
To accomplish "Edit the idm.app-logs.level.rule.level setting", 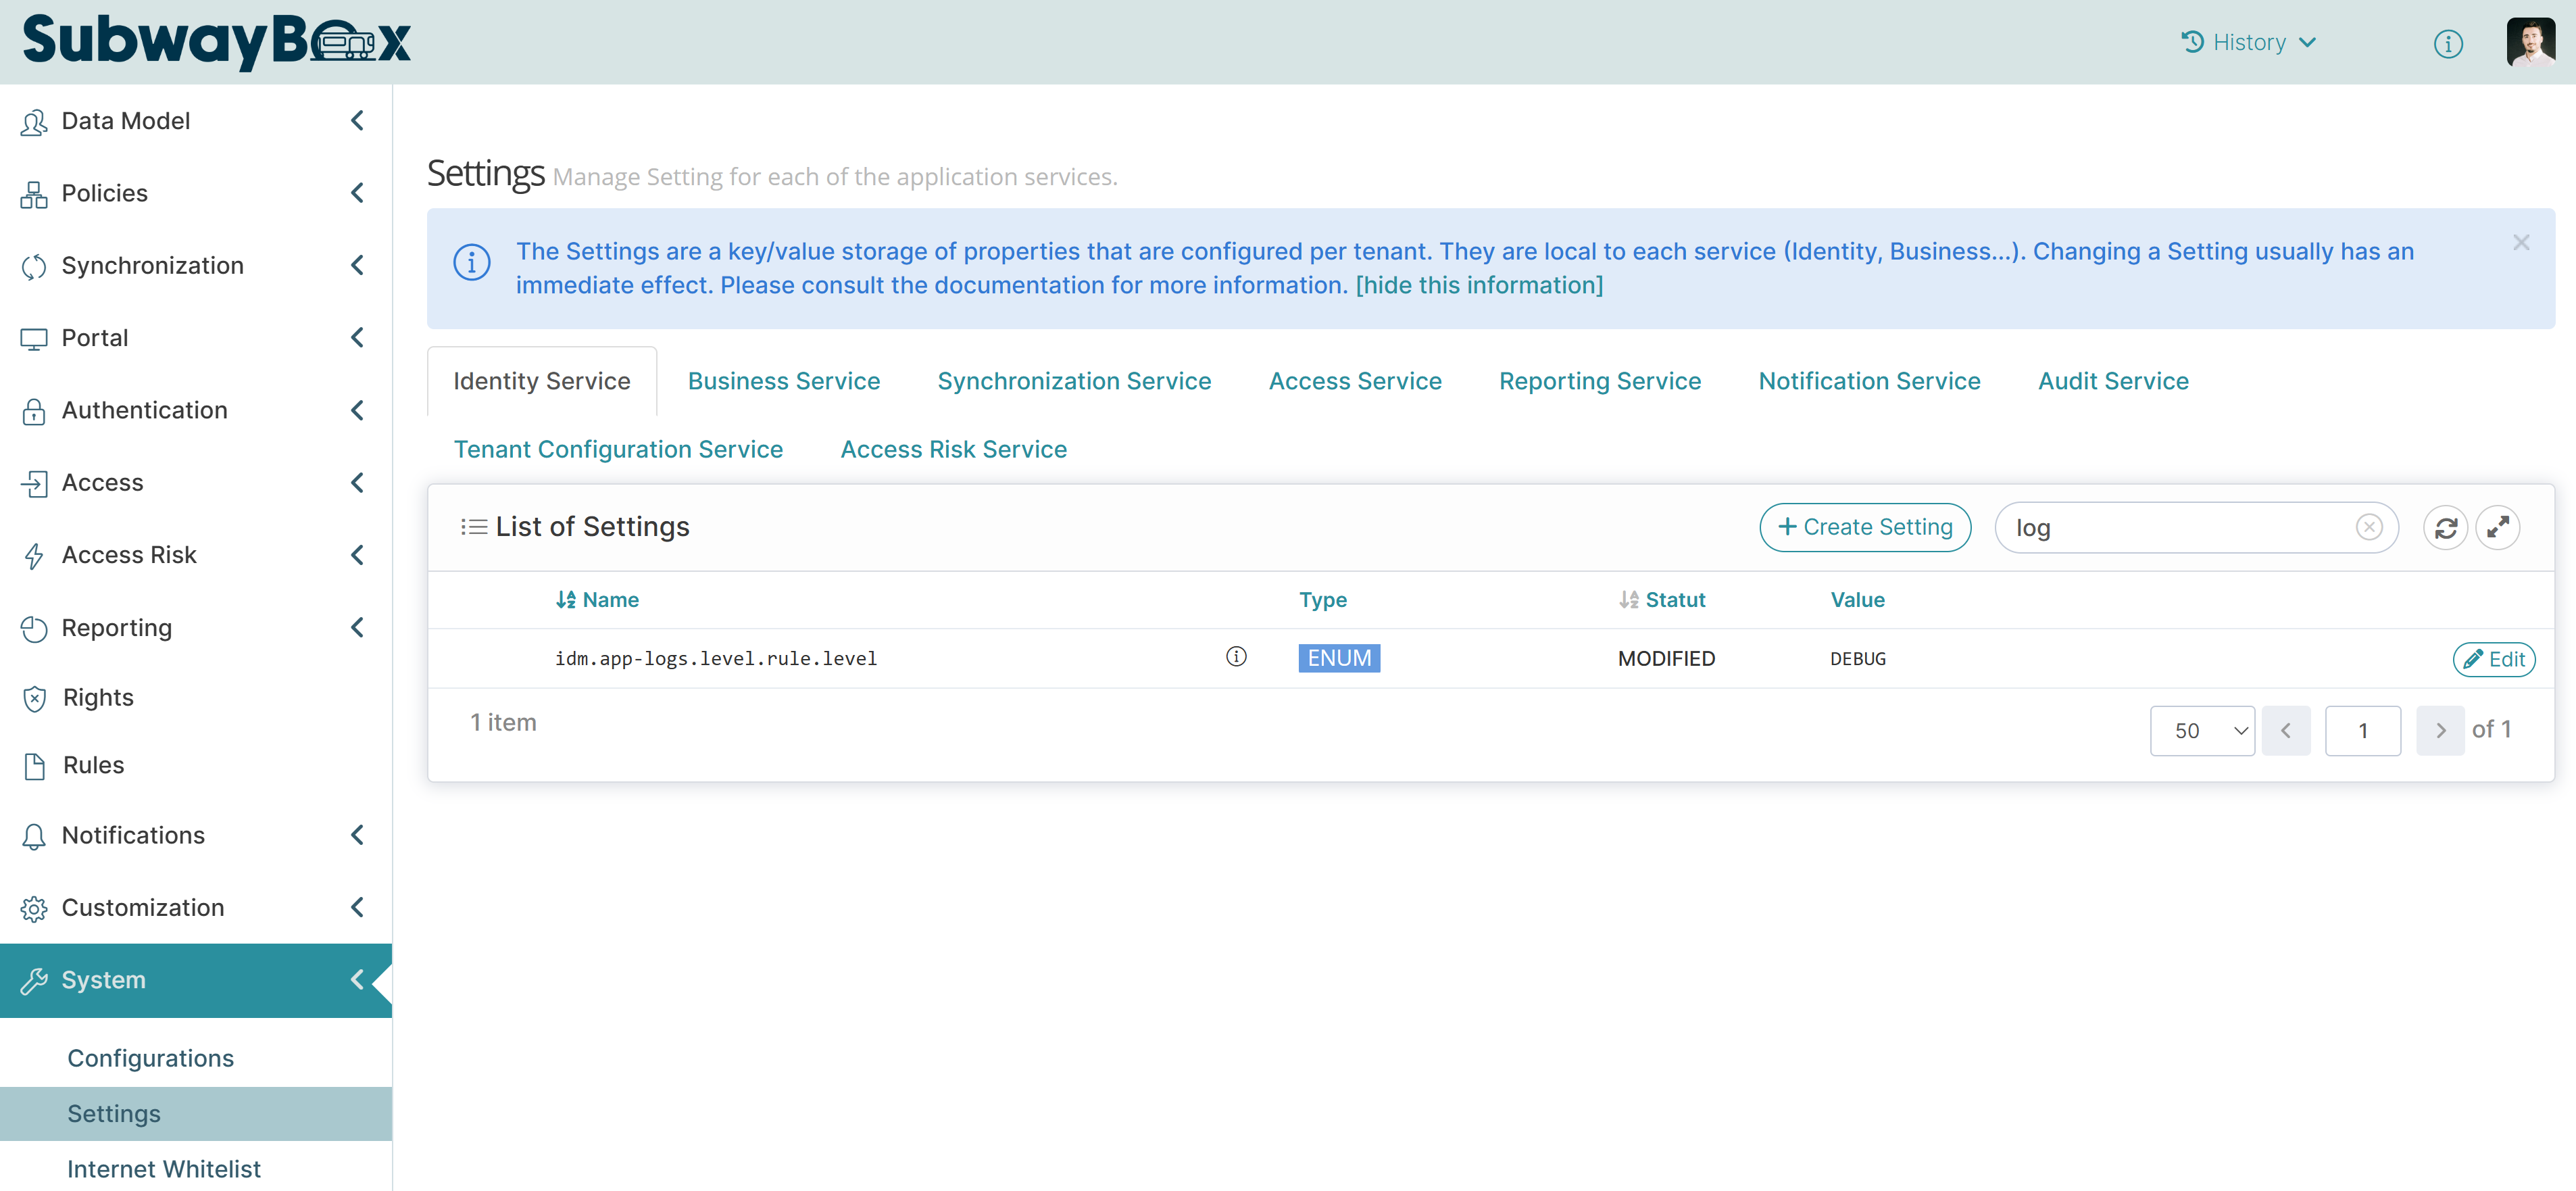I will click(2493, 659).
